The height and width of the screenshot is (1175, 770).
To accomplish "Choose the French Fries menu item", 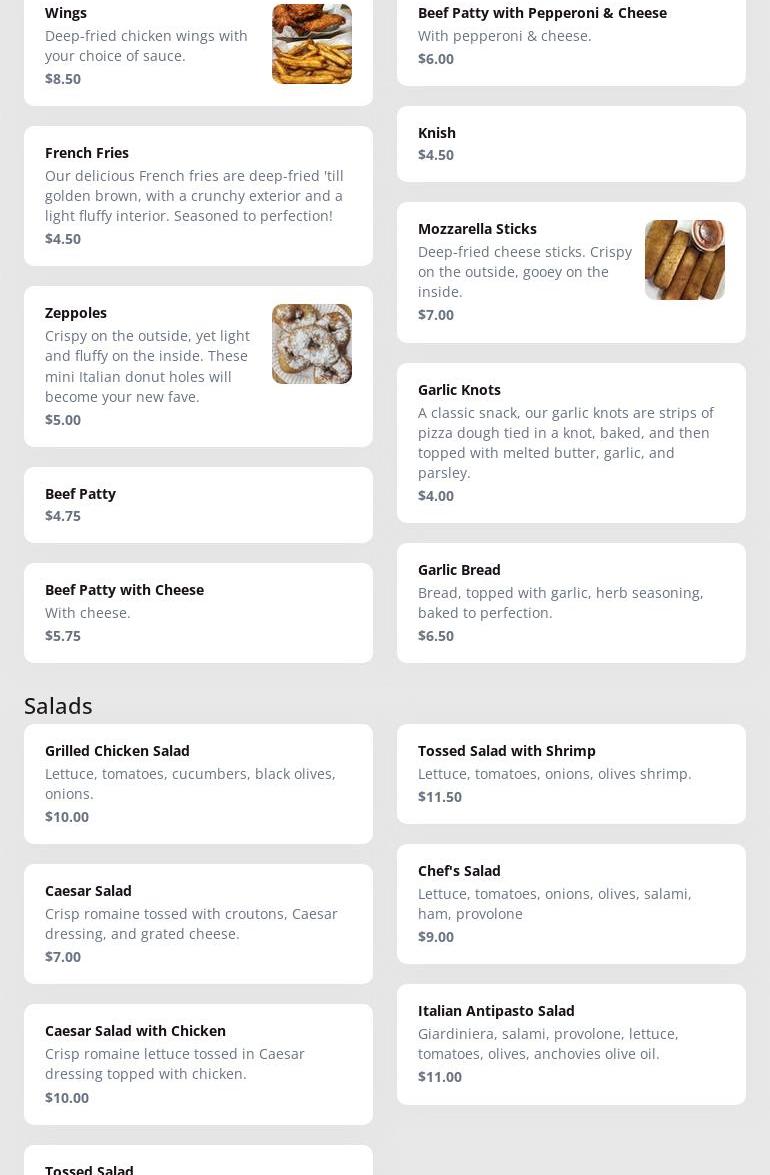I will [87, 153].
